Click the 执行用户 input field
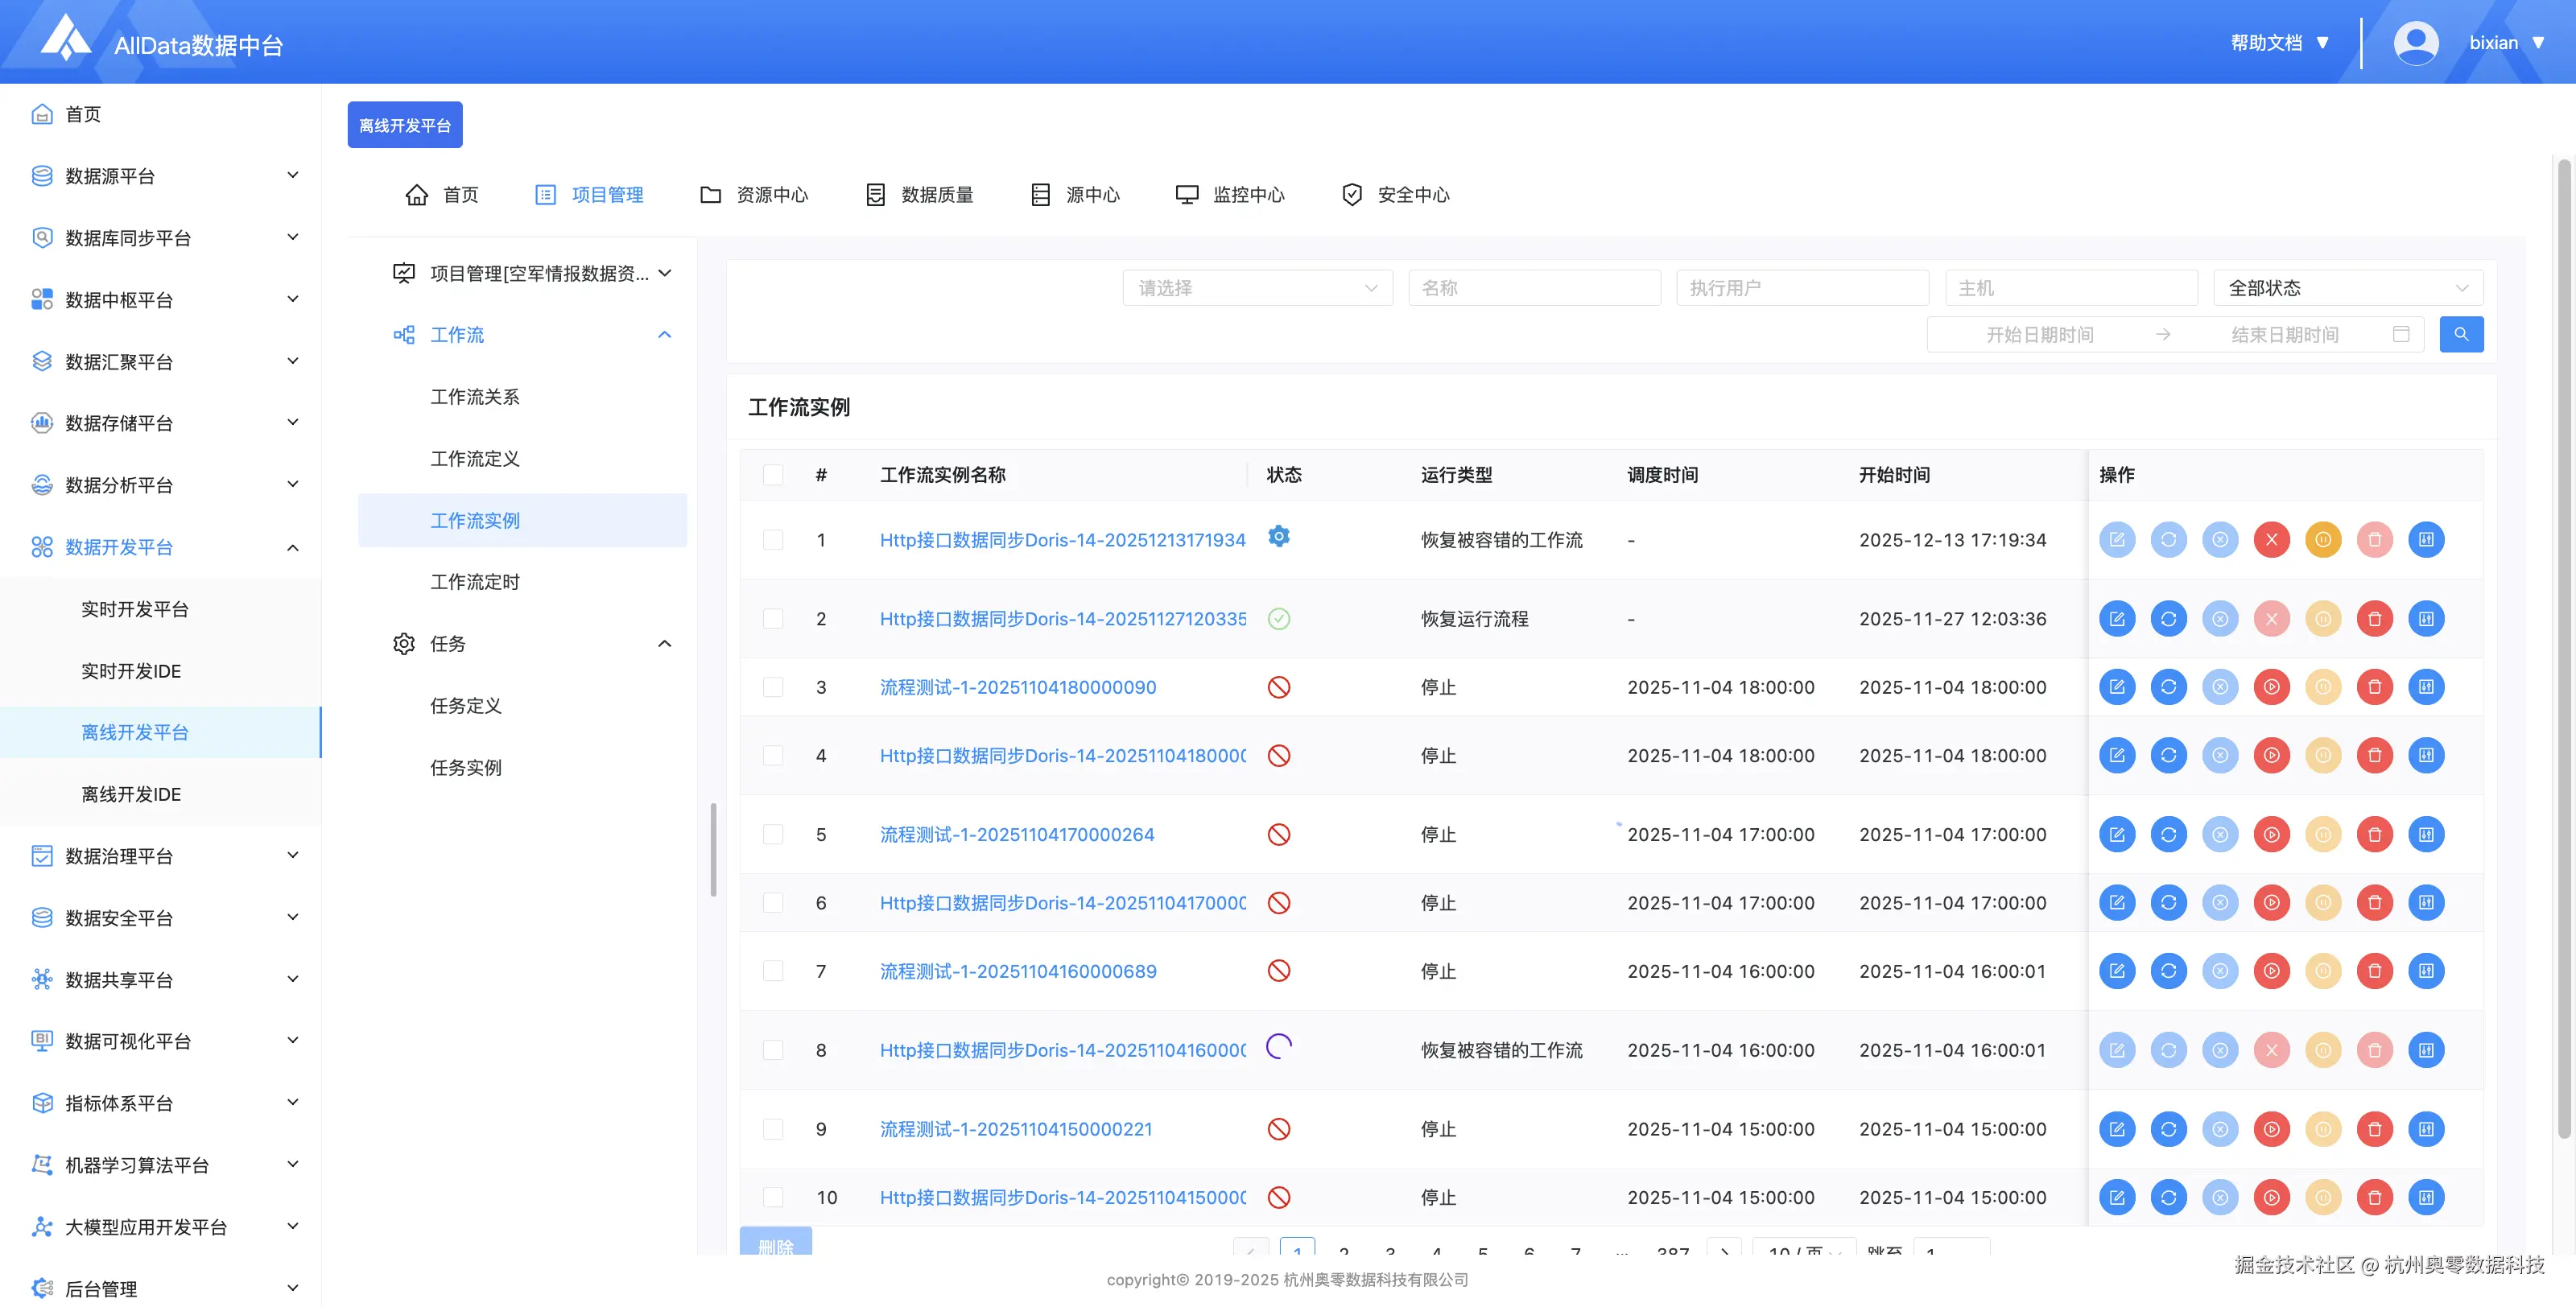 tap(1801, 288)
